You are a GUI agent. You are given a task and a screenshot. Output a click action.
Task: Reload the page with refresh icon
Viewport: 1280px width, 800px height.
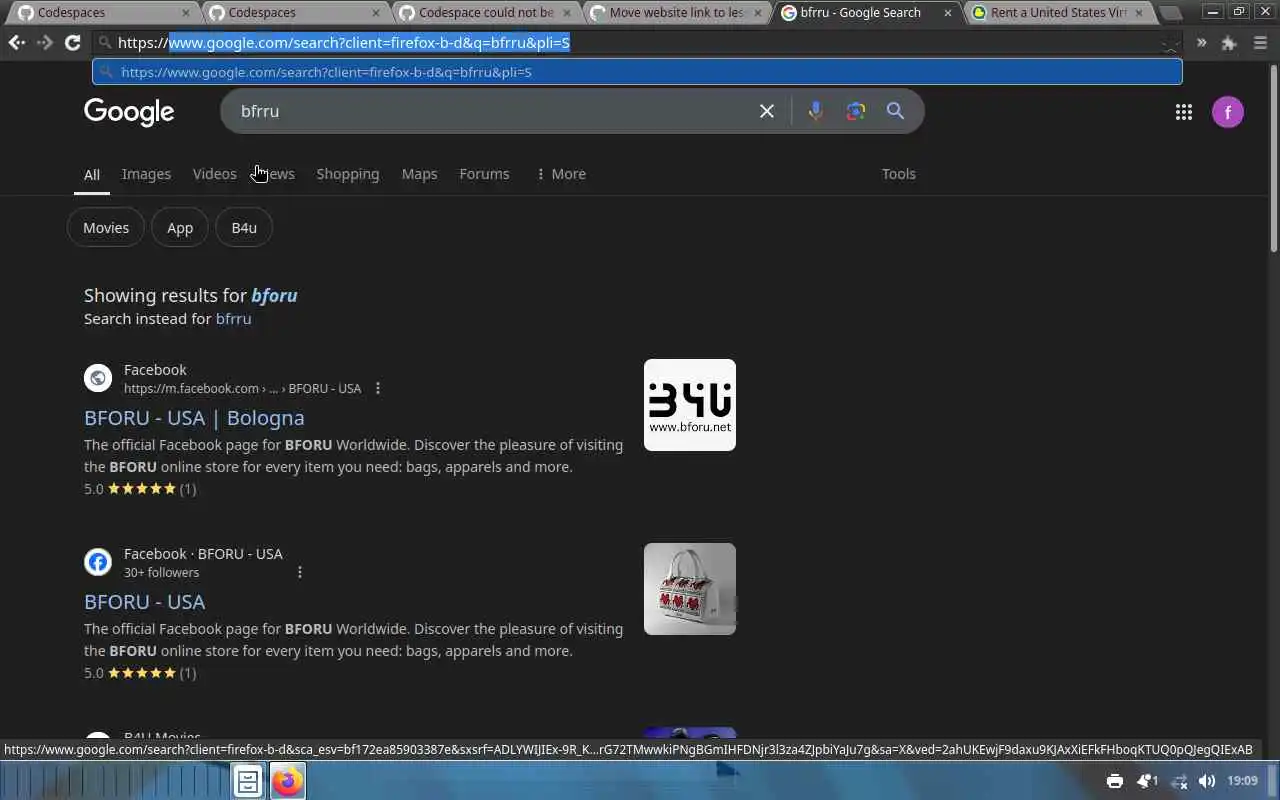click(72, 43)
